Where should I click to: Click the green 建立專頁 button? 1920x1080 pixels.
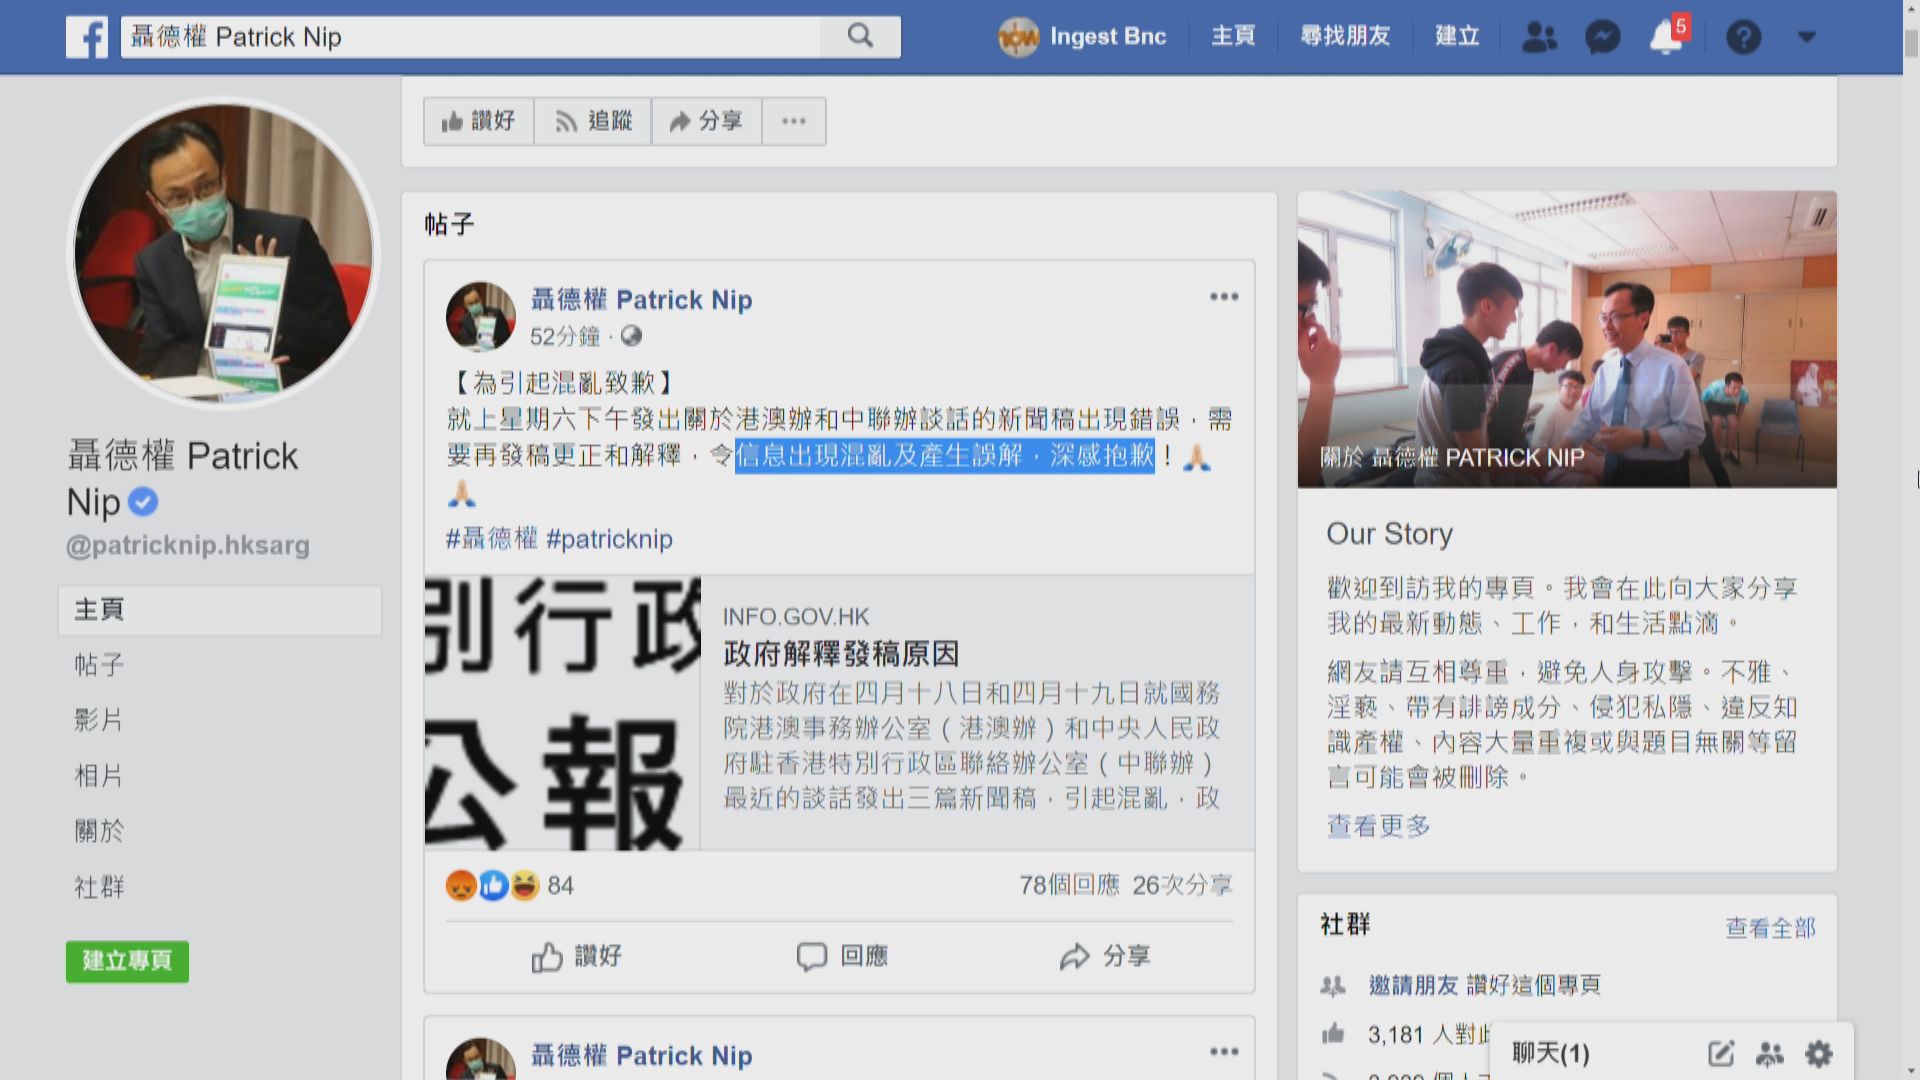coord(126,961)
